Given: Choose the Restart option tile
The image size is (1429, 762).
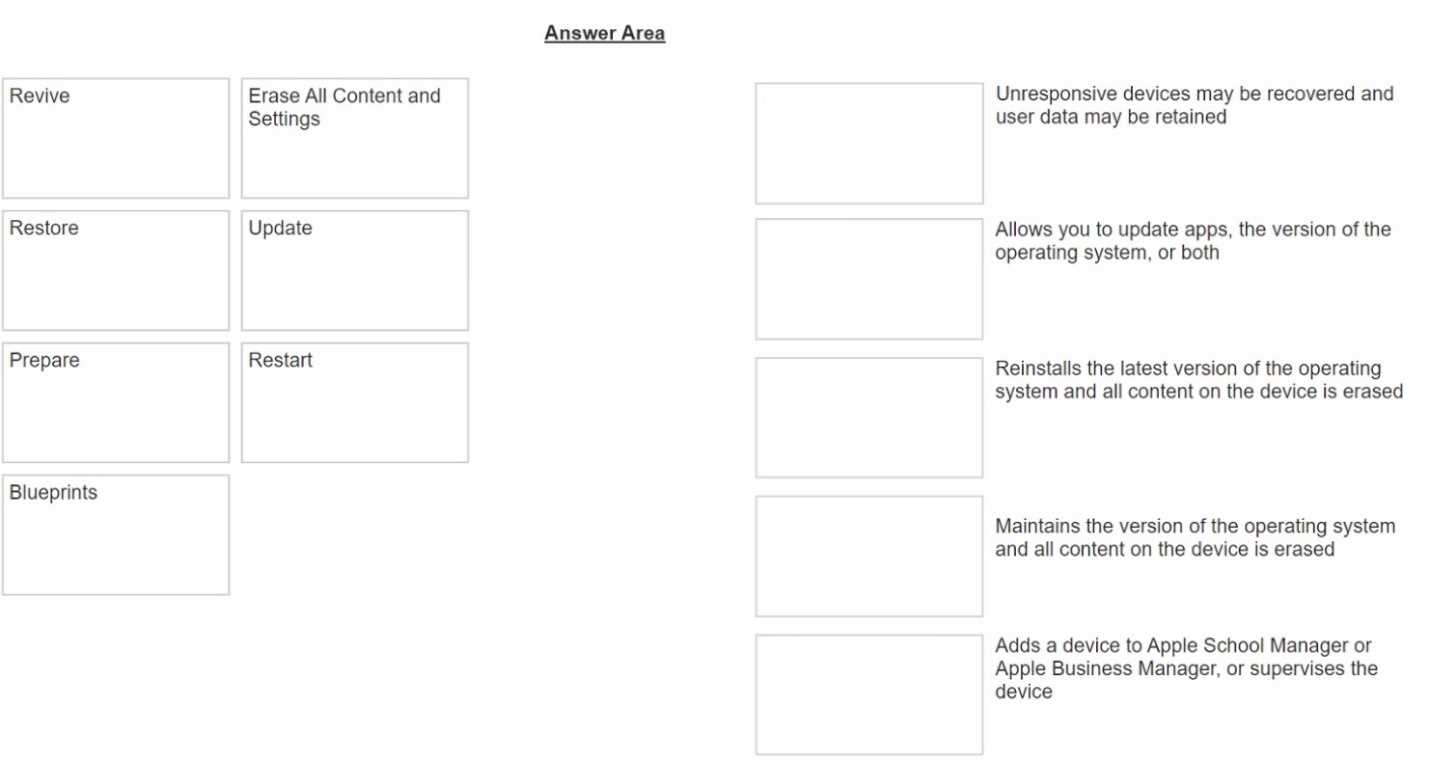Looking at the screenshot, I should coord(355,403).
